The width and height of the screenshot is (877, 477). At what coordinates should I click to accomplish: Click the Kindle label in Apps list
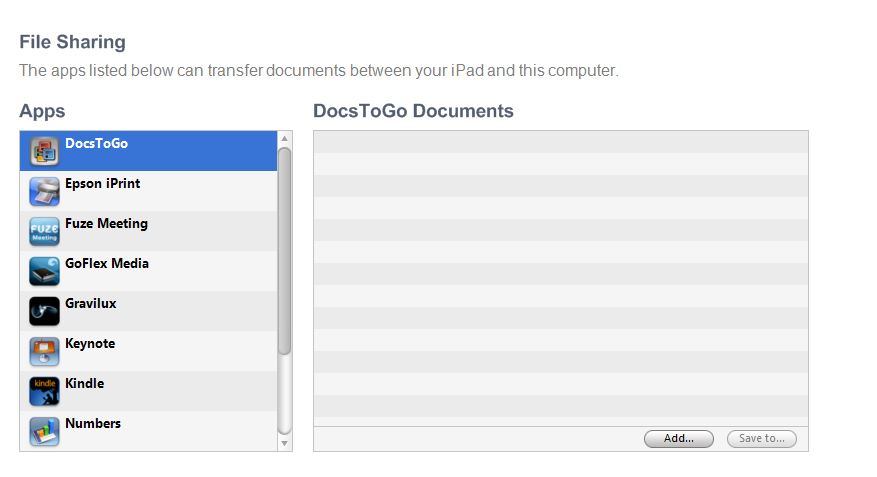pyautogui.click(x=84, y=383)
